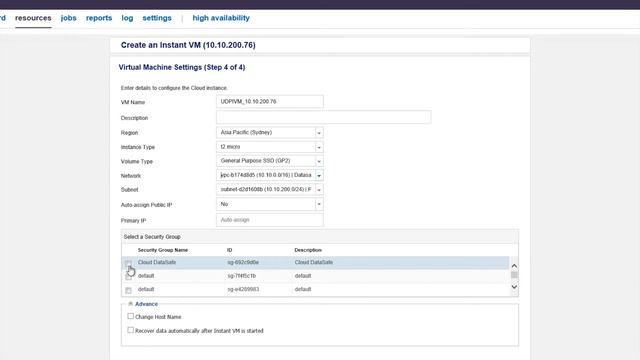640x360 pixels.
Task: Enable Recover data automatically checkbox
Action: click(131, 330)
